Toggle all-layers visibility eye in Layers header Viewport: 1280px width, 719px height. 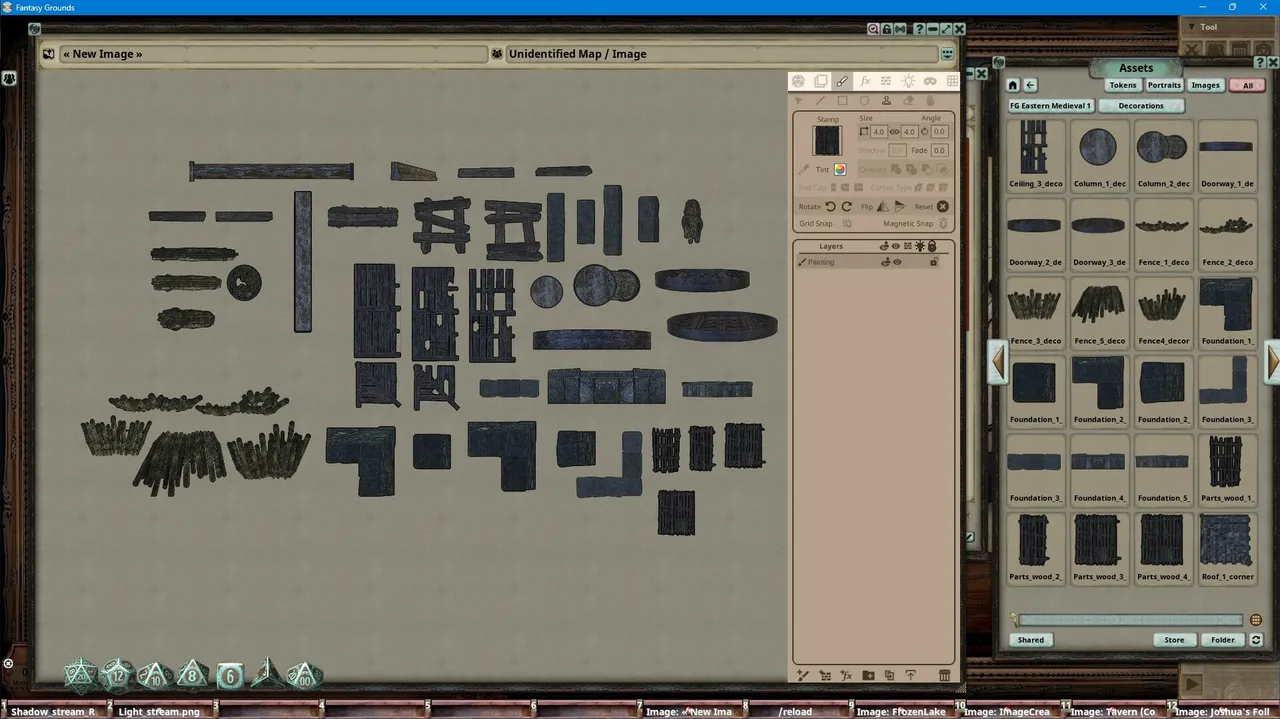pyautogui.click(x=895, y=246)
